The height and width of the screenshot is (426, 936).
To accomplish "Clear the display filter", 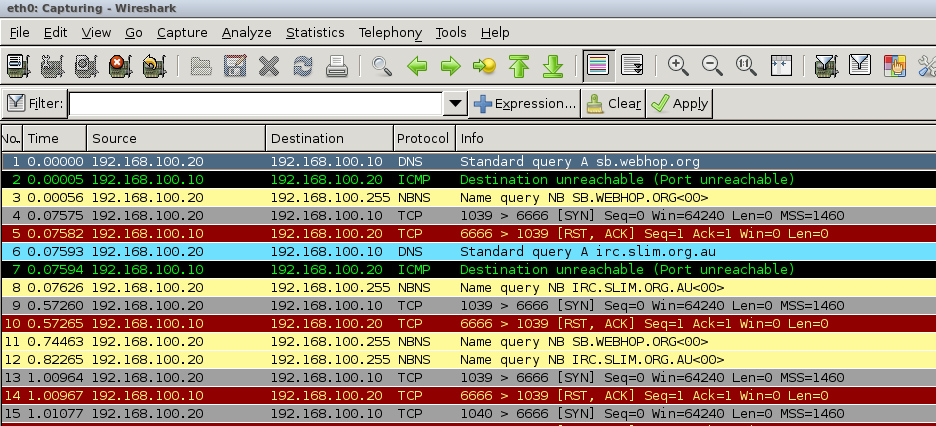I will (613, 104).
